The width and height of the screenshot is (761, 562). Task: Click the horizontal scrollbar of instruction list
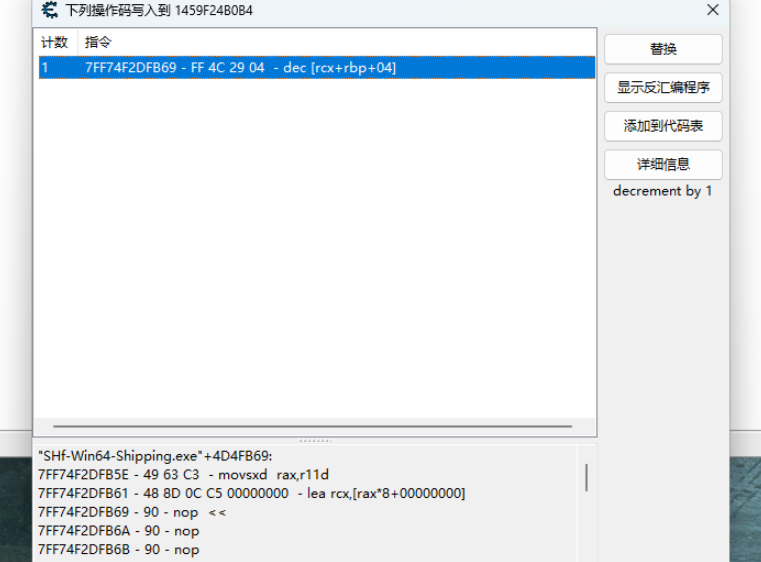pyautogui.click(x=313, y=426)
